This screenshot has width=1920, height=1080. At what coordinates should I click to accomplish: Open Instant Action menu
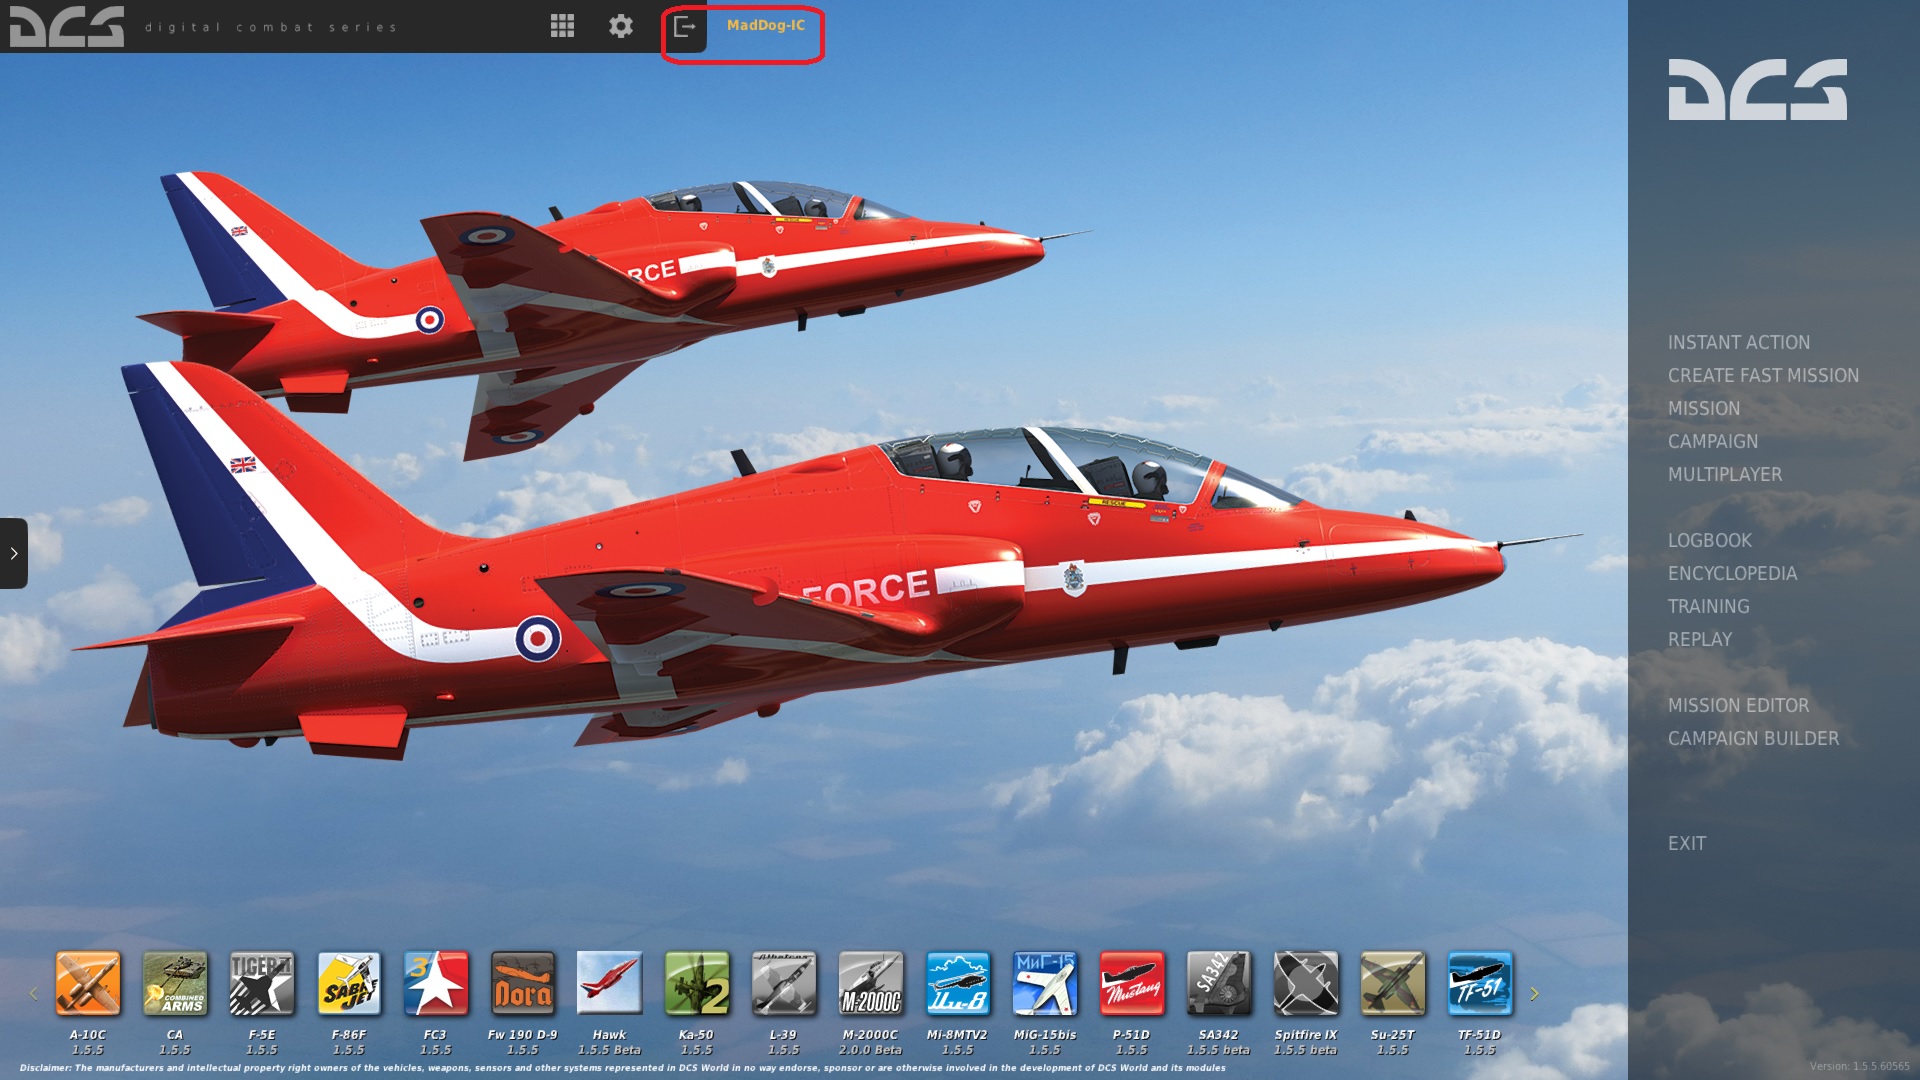coord(1739,343)
